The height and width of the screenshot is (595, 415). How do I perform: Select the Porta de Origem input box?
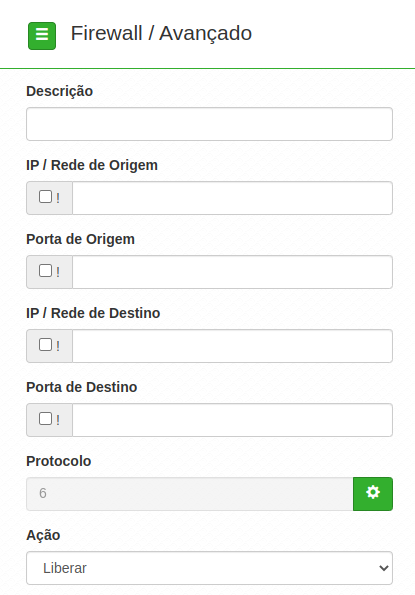[233, 272]
